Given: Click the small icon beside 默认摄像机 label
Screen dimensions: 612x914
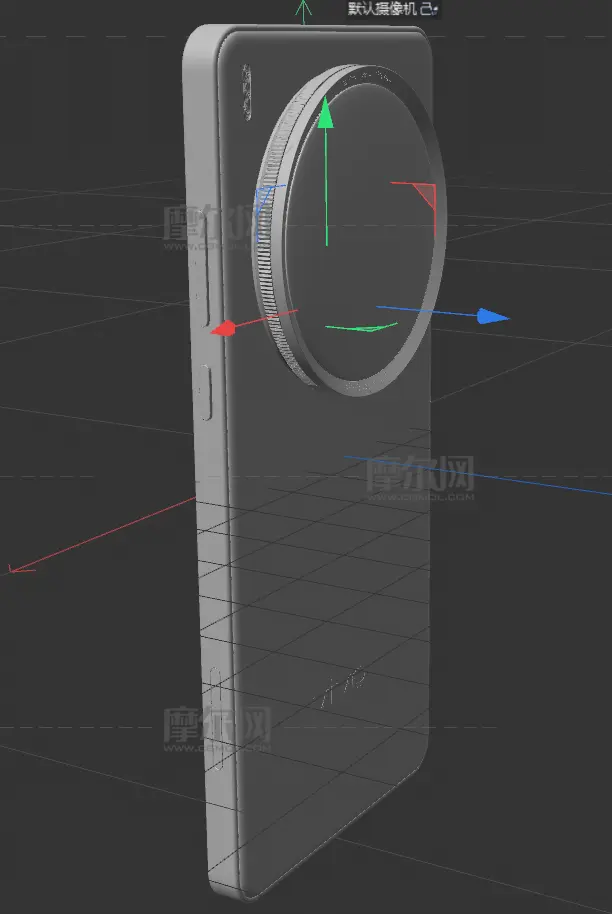Looking at the screenshot, I should 430,9.
